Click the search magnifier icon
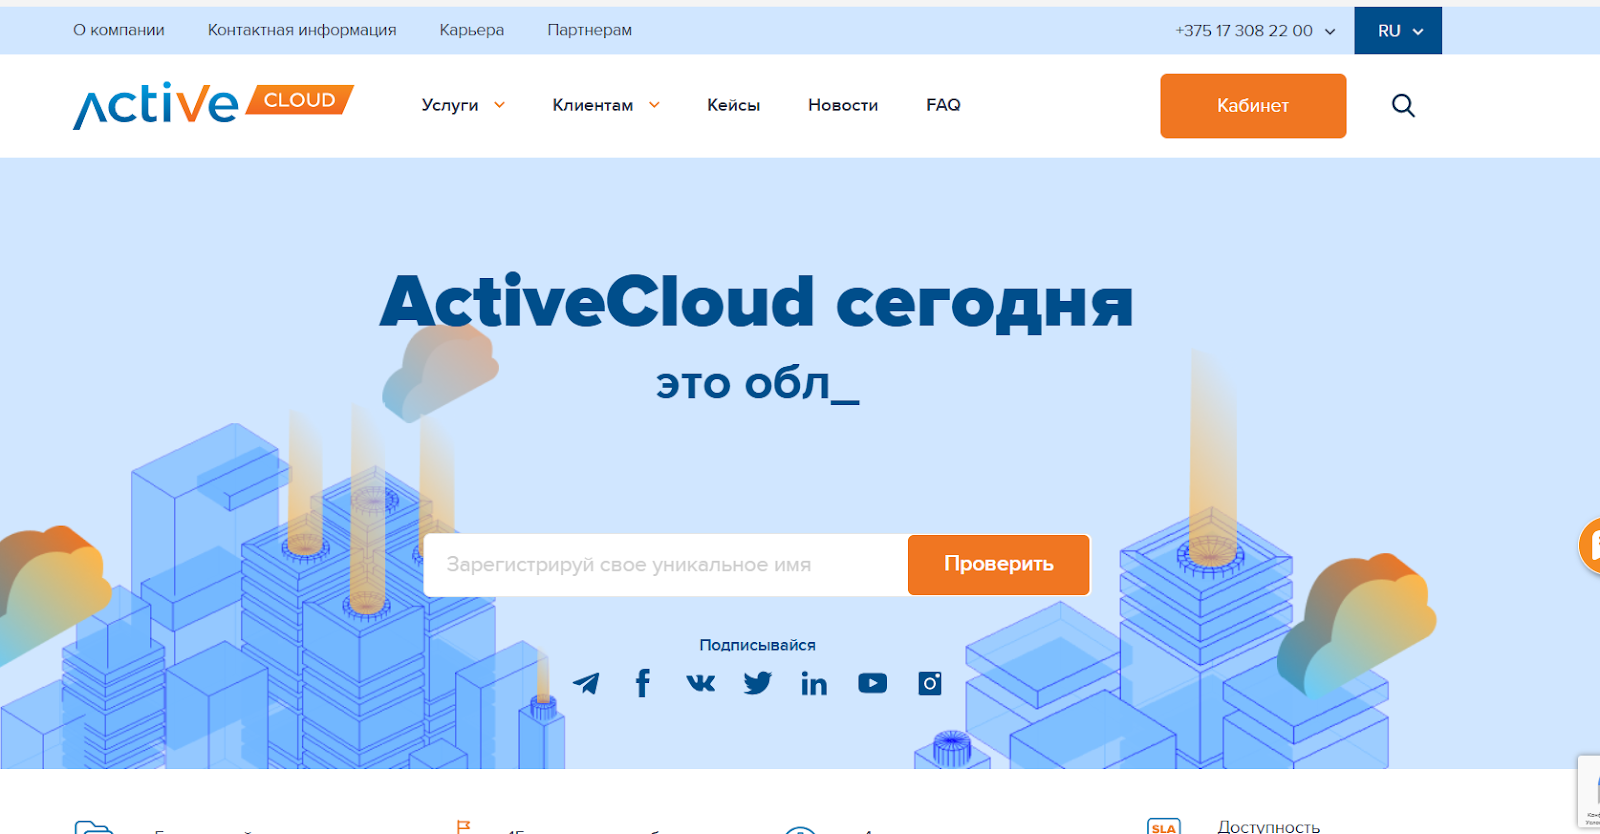 tap(1403, 105)
